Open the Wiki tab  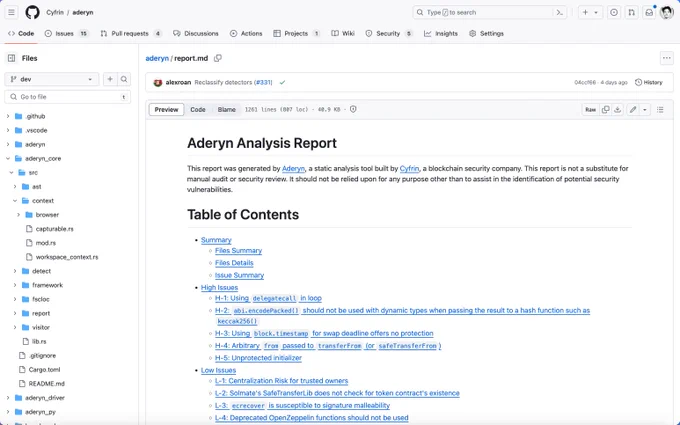click(x=343, y=33)
